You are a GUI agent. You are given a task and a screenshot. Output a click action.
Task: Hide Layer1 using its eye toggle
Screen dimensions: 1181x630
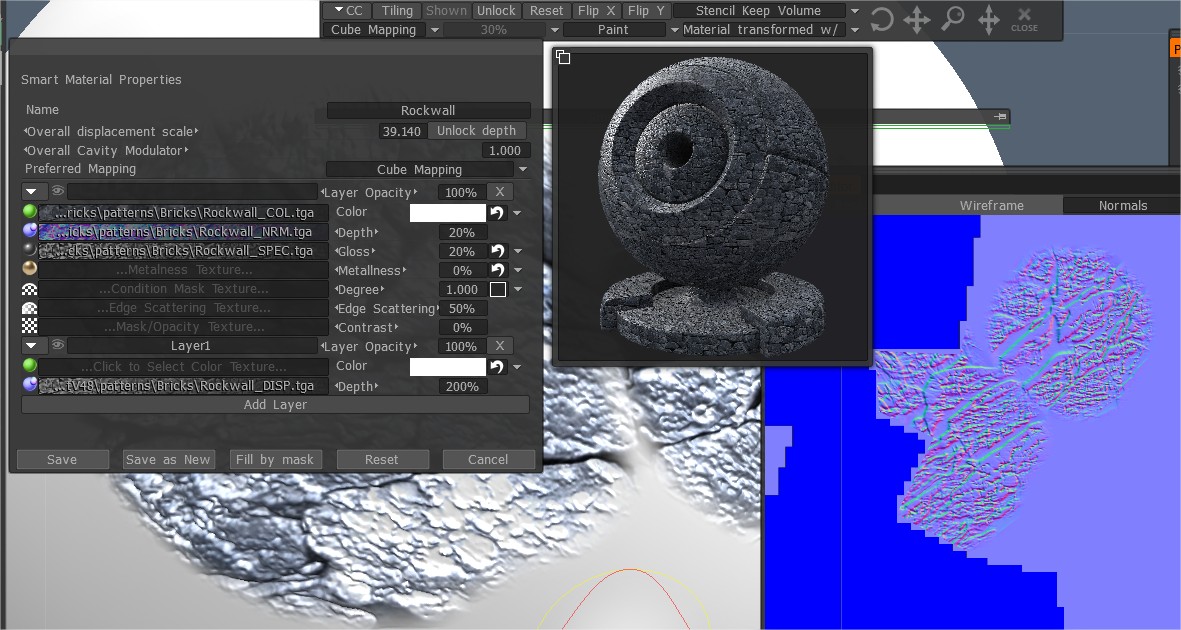point(58,345)
